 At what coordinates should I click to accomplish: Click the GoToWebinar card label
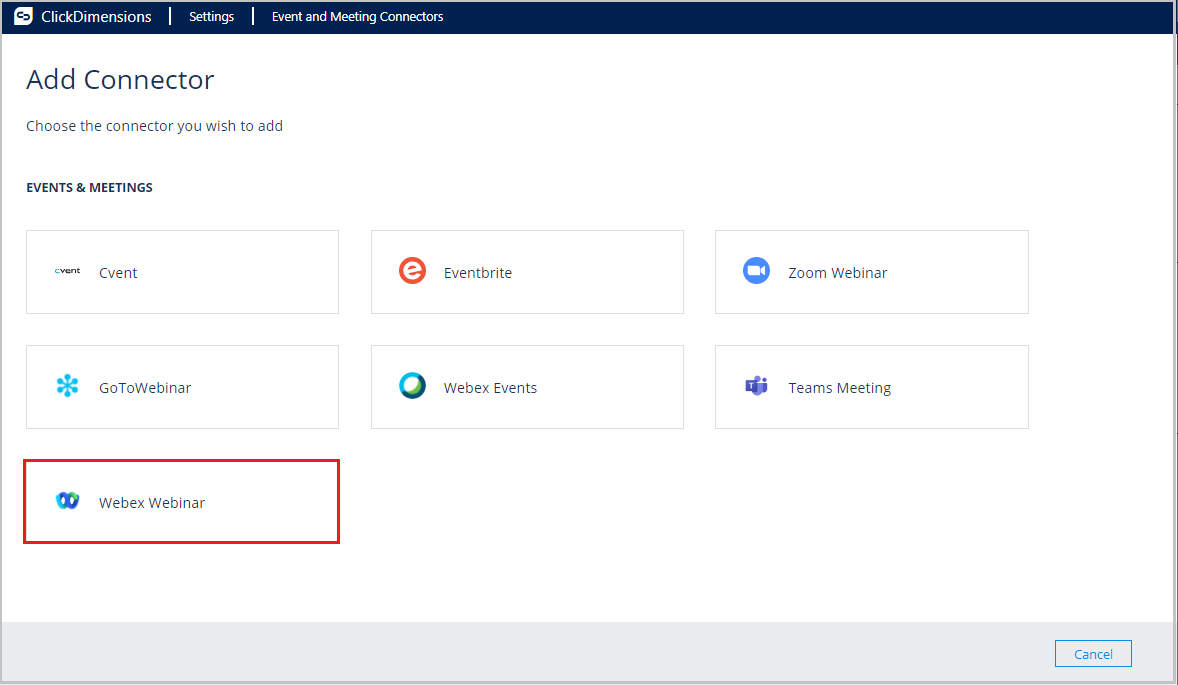pyautogui.click(x=145, y=388)
